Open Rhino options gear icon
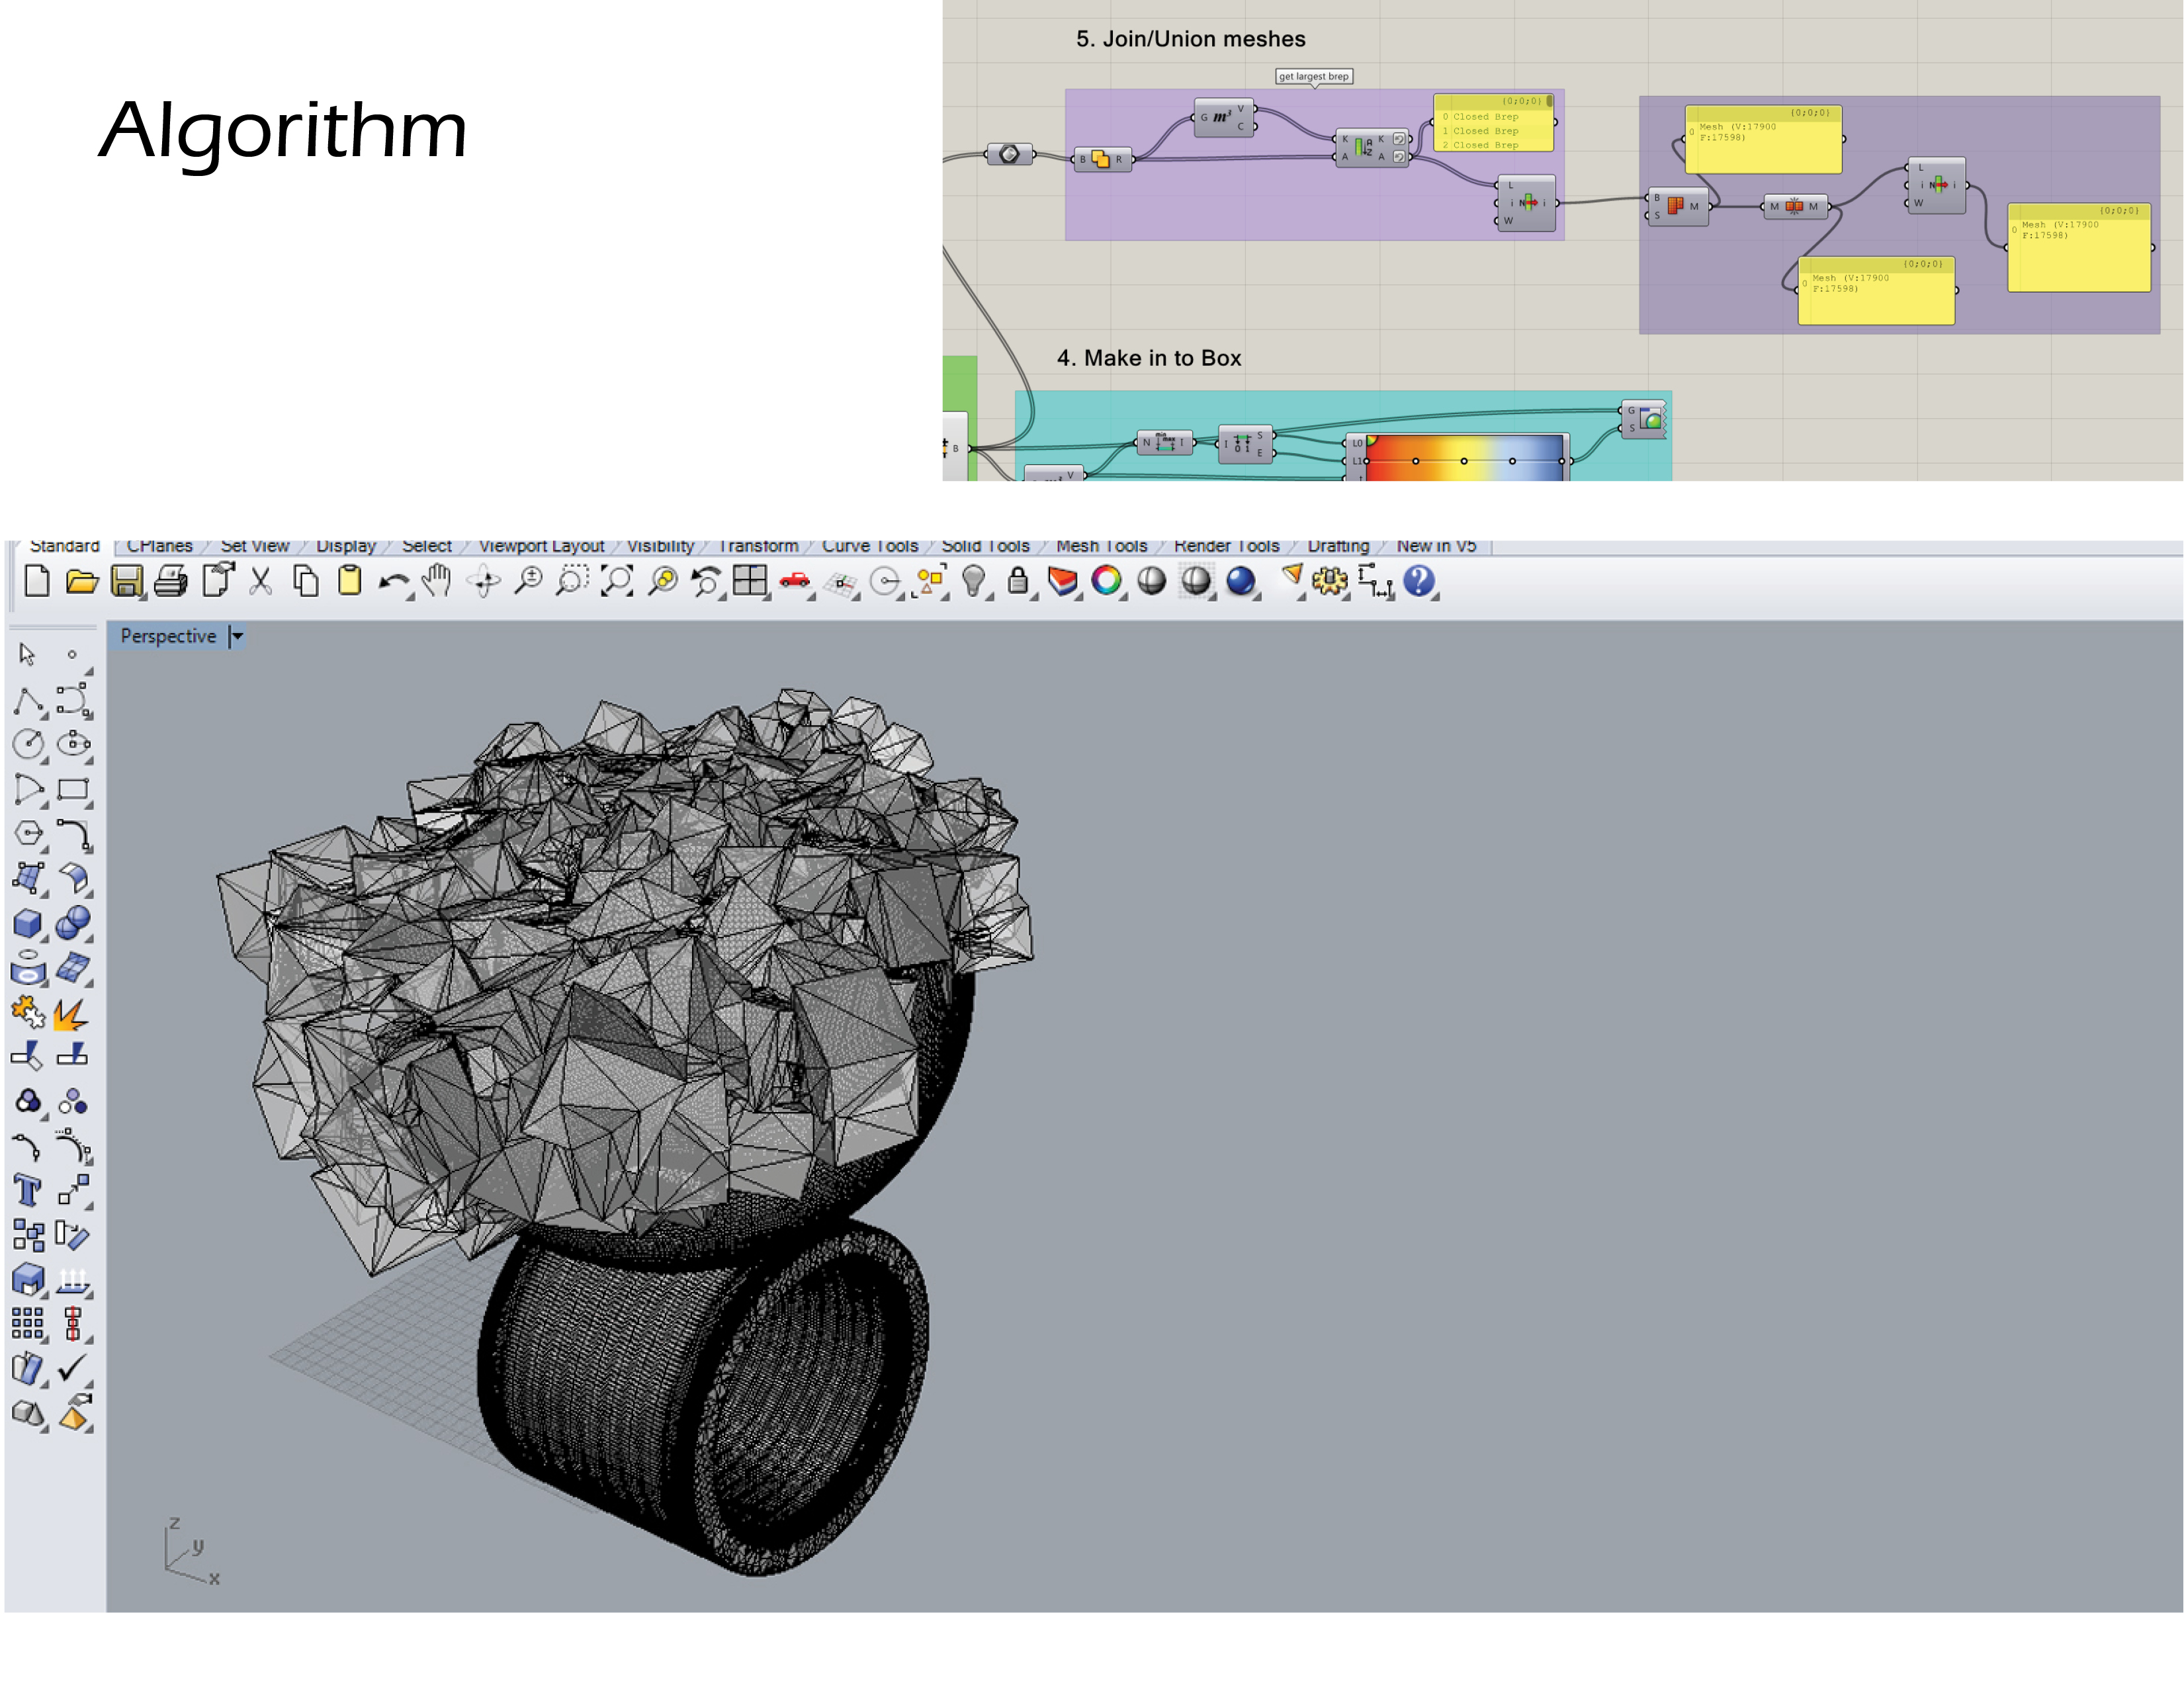2184x1687 pixels. click(1329, 581)
